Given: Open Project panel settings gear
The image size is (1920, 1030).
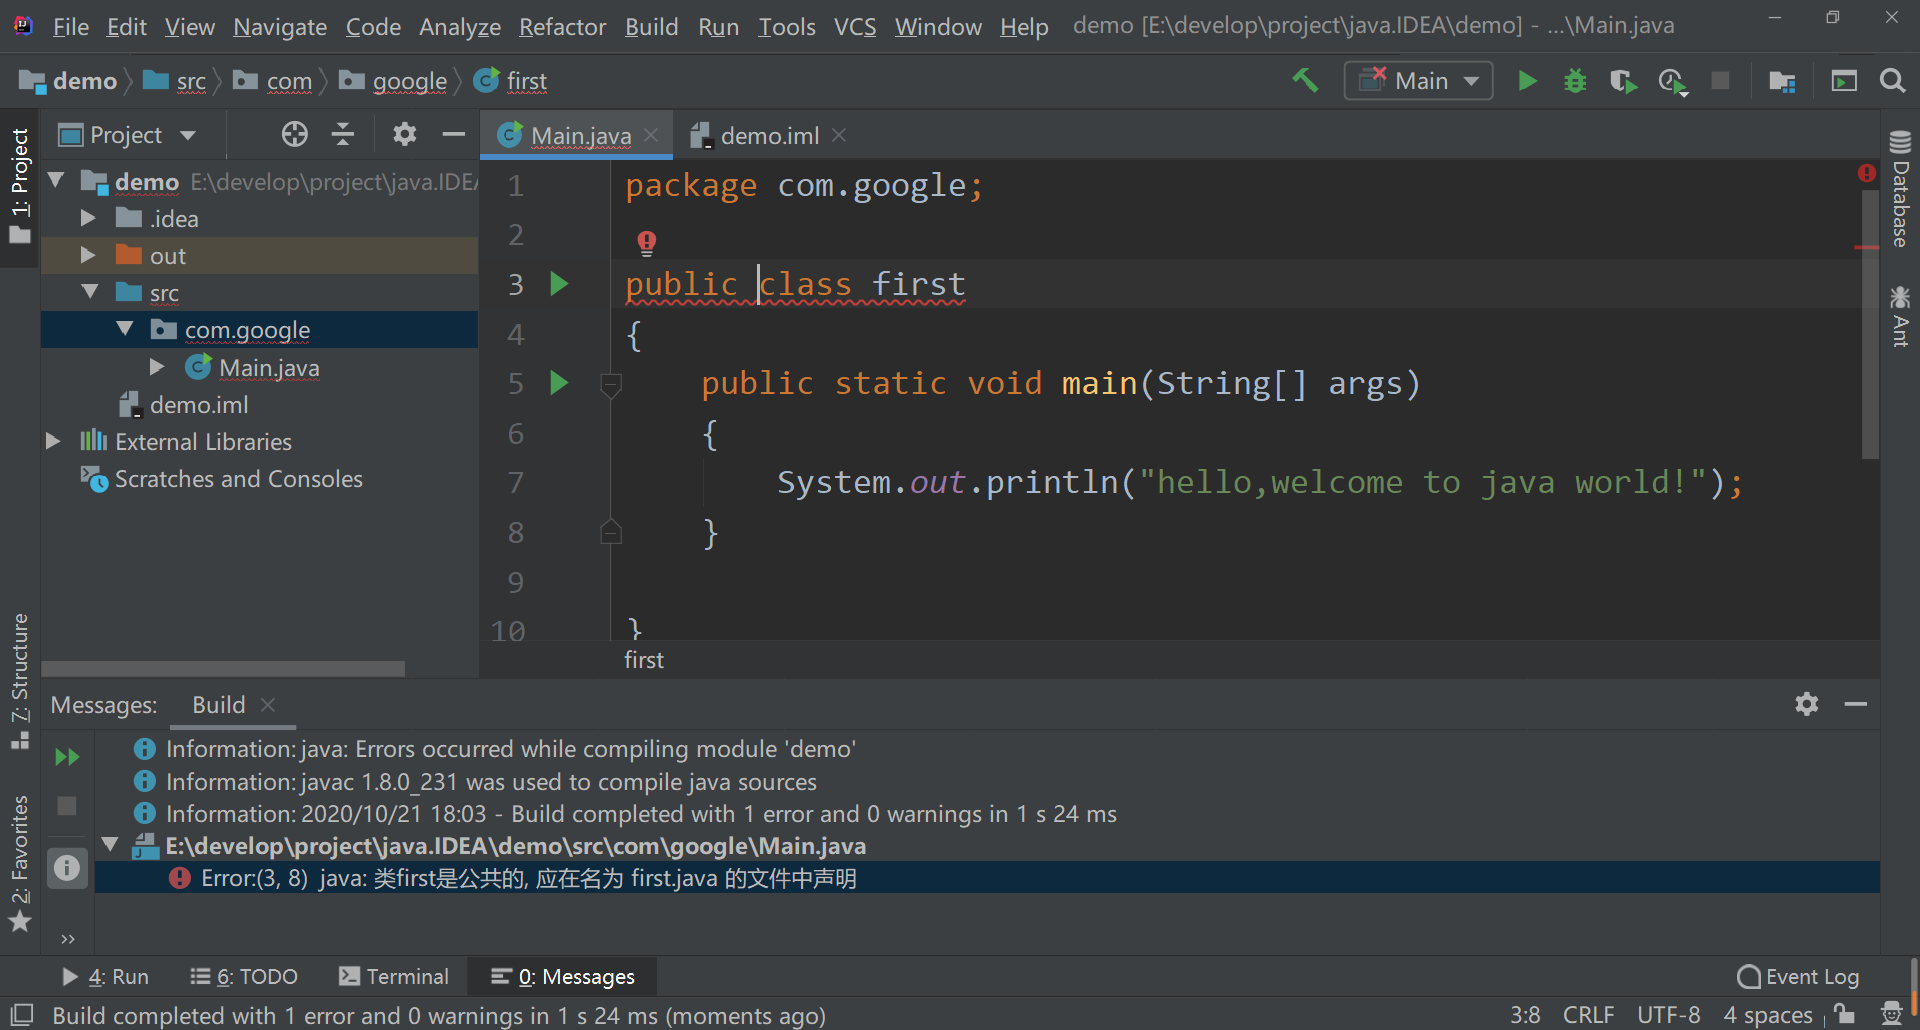Looking at the screenshot, I should (x=404, y=134).
